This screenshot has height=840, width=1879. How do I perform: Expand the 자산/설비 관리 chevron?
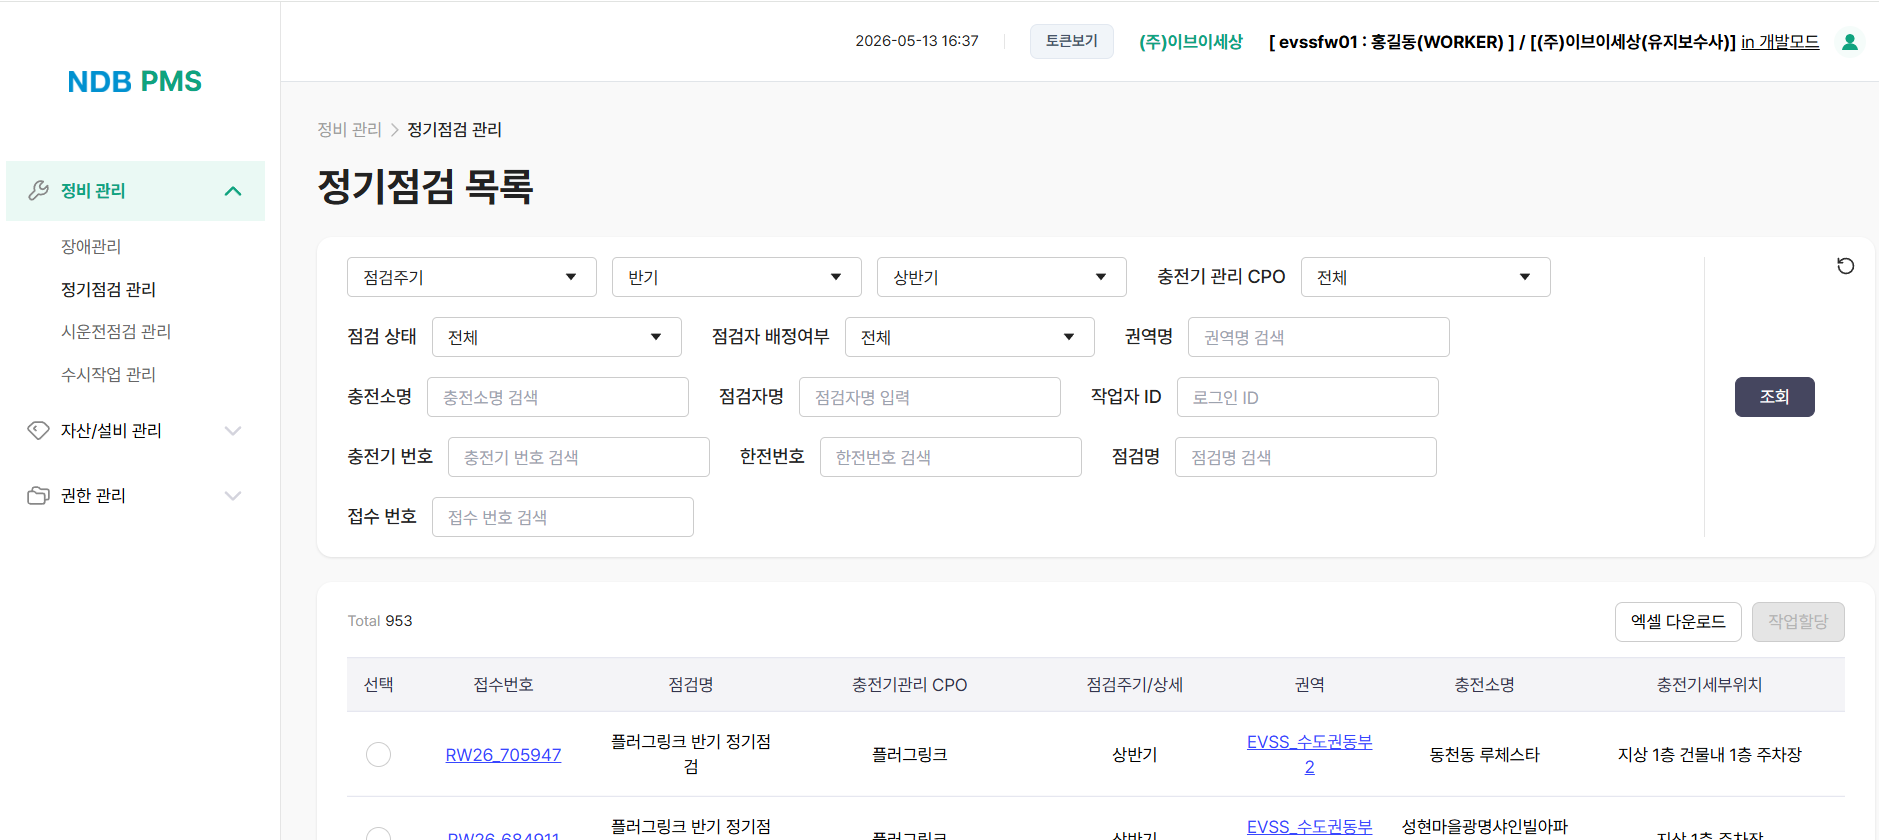point(233,431)
